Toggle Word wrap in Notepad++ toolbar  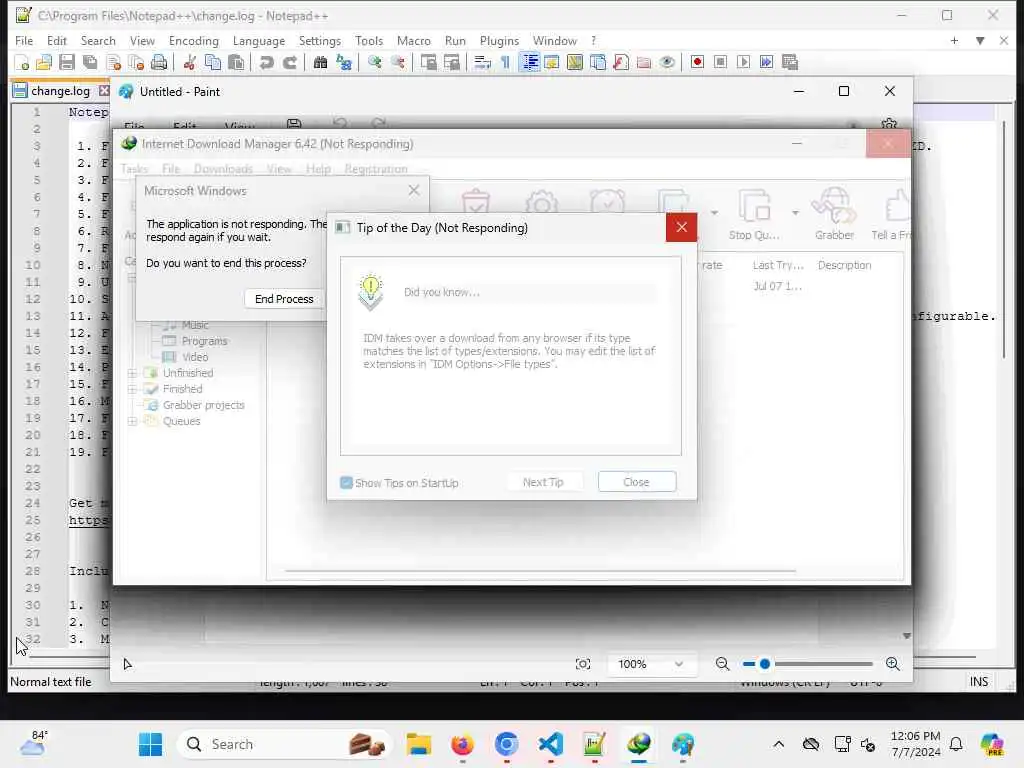(482, 63)
